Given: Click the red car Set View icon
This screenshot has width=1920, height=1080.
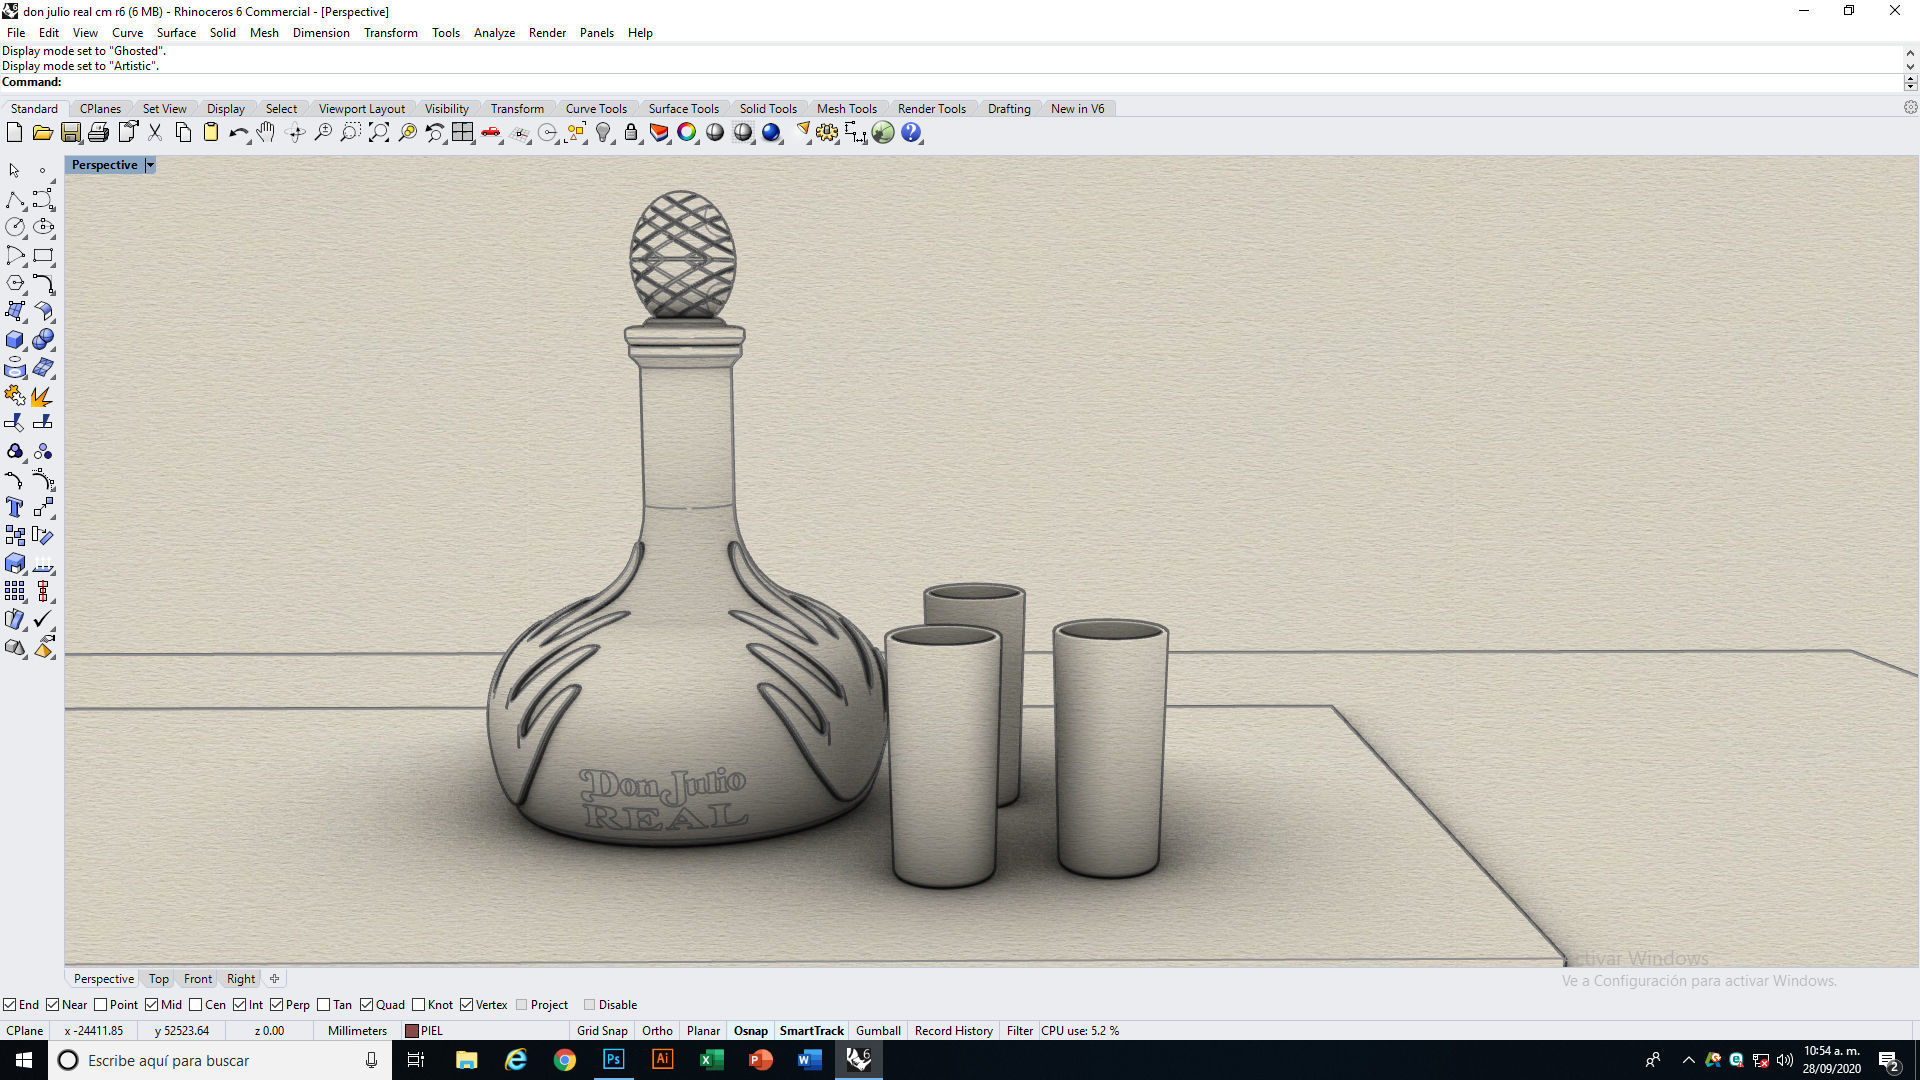Looking at the screenshot, I should pos(491,132).
